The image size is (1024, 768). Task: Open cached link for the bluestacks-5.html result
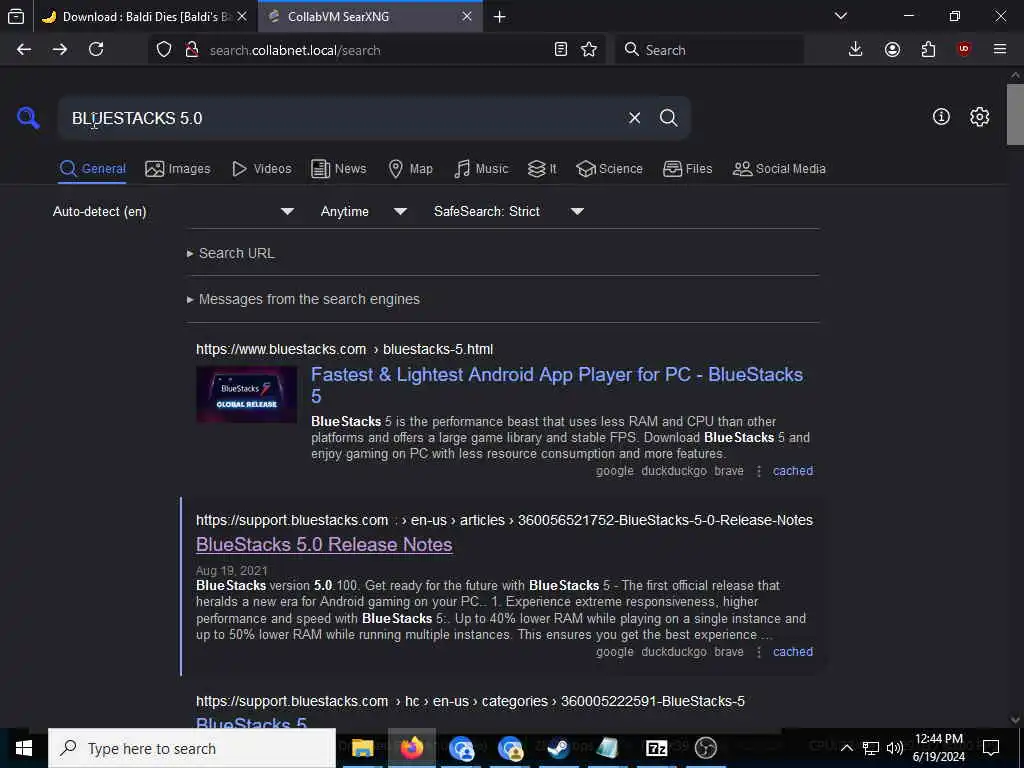pyautogui.click(x=793, y=471)
